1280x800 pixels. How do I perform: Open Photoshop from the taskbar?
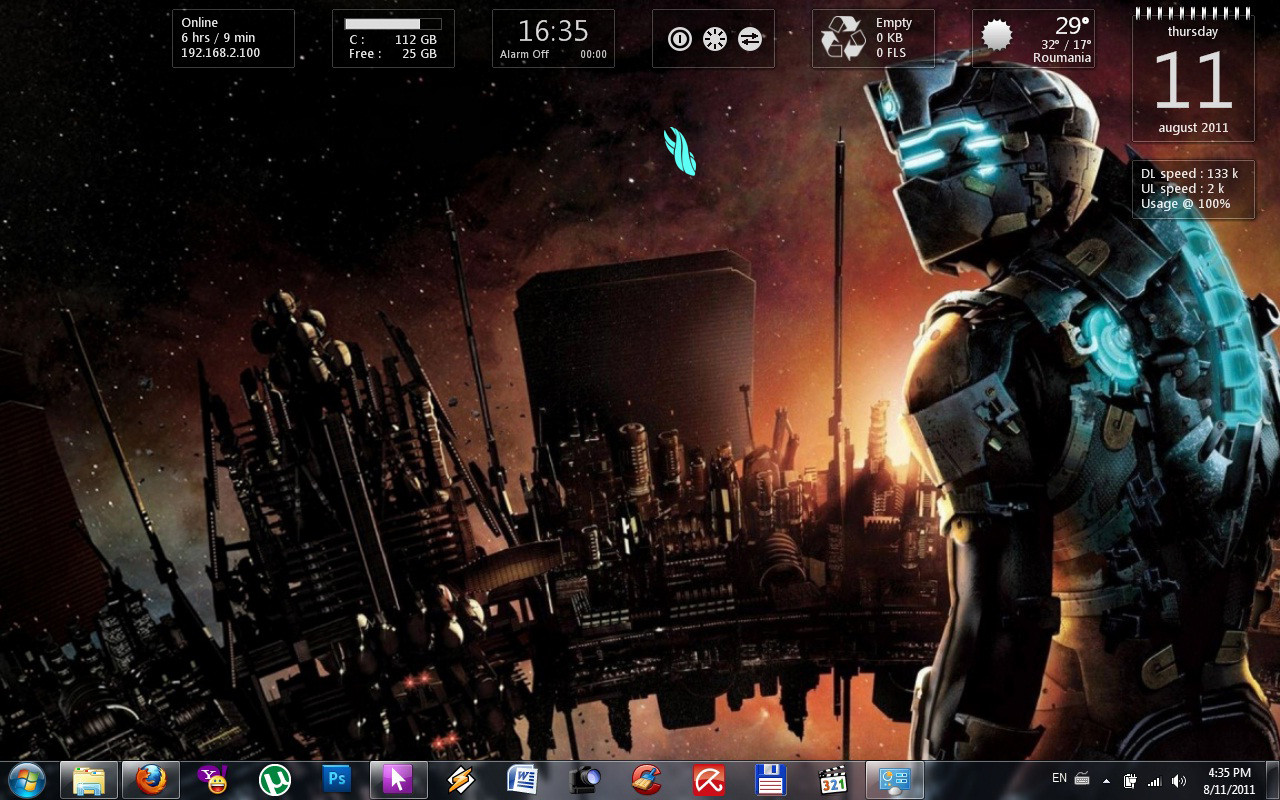(x=336, y=779)
